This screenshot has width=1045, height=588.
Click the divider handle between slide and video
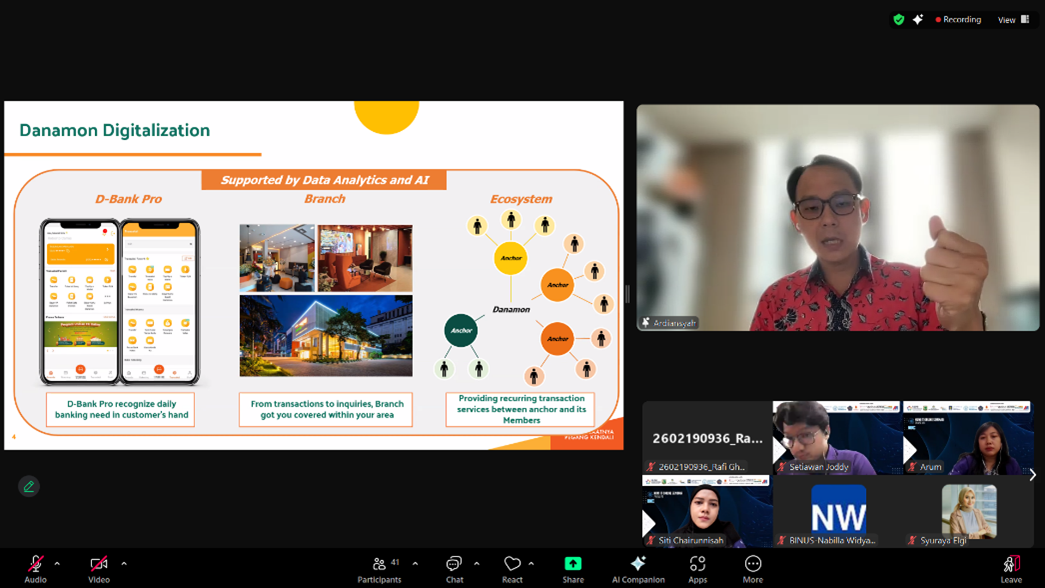click(x=628, y=293)
